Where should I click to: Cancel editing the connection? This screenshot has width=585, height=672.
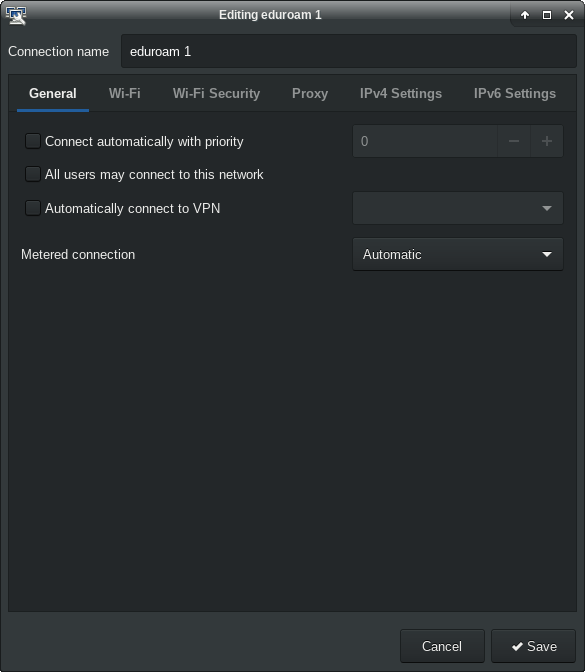tap(442, 646)
